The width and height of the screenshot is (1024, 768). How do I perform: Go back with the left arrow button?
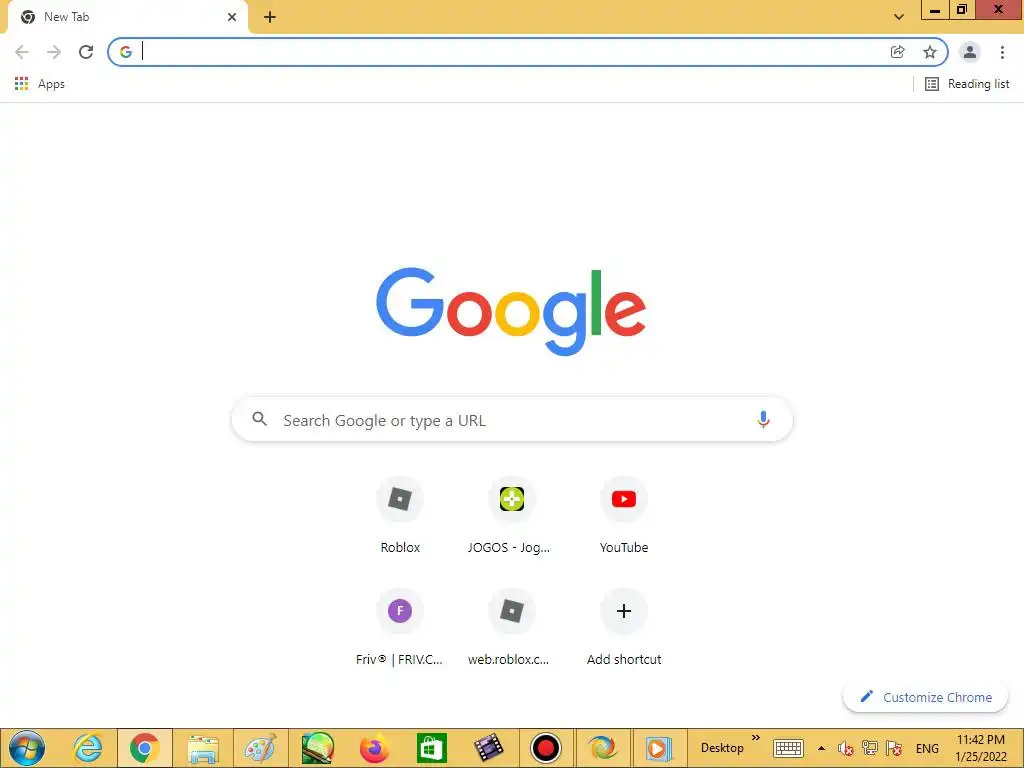[22, 52]
